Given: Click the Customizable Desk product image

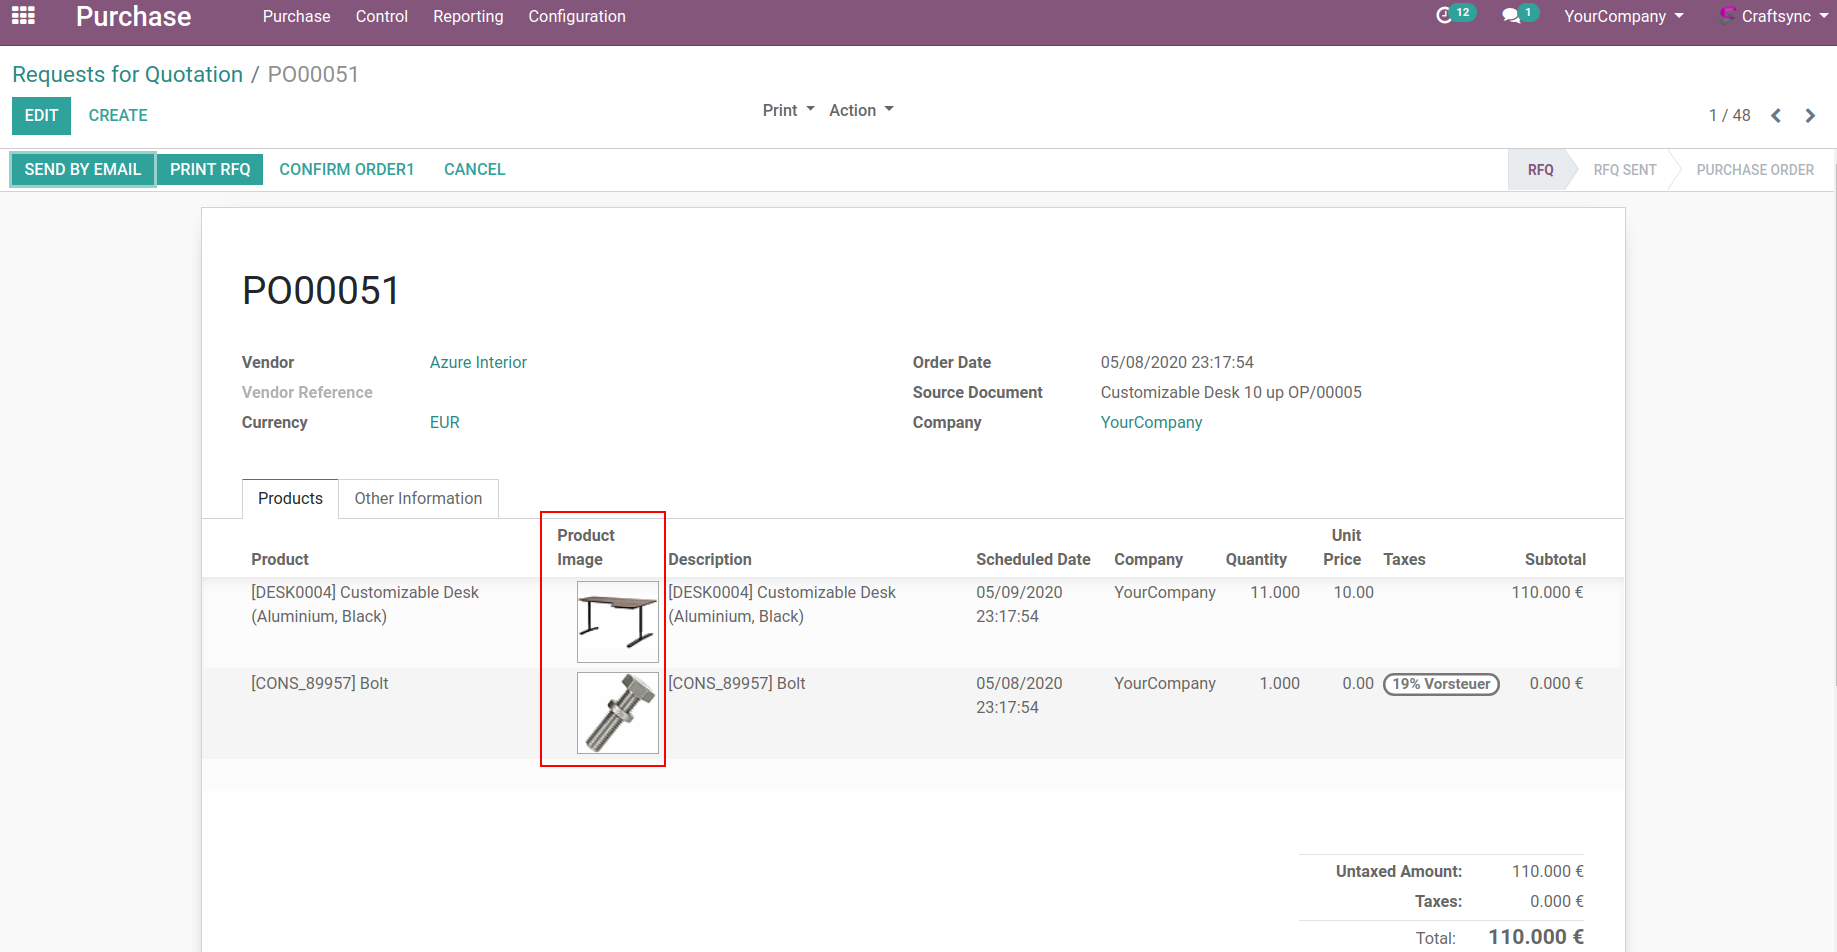Looking at the screenshot, I should tap(617, 621).
